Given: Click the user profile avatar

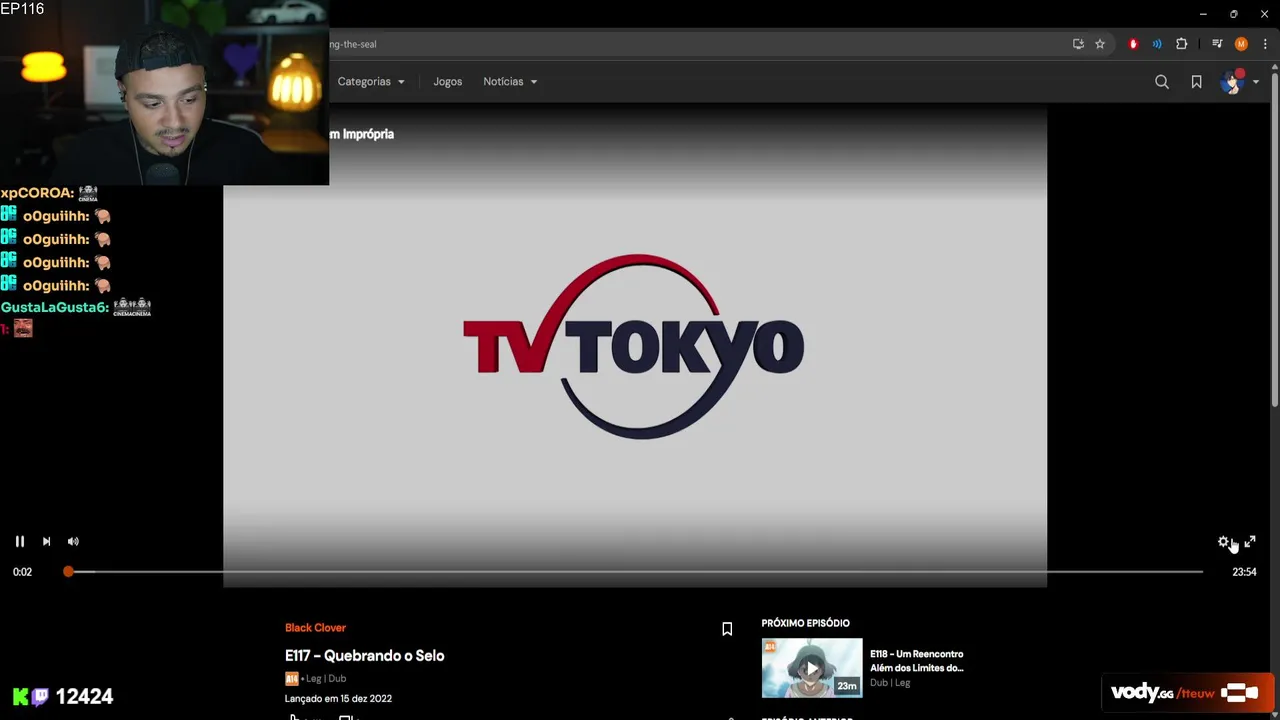Looking at the screenshot, I should pos(1231,82).
